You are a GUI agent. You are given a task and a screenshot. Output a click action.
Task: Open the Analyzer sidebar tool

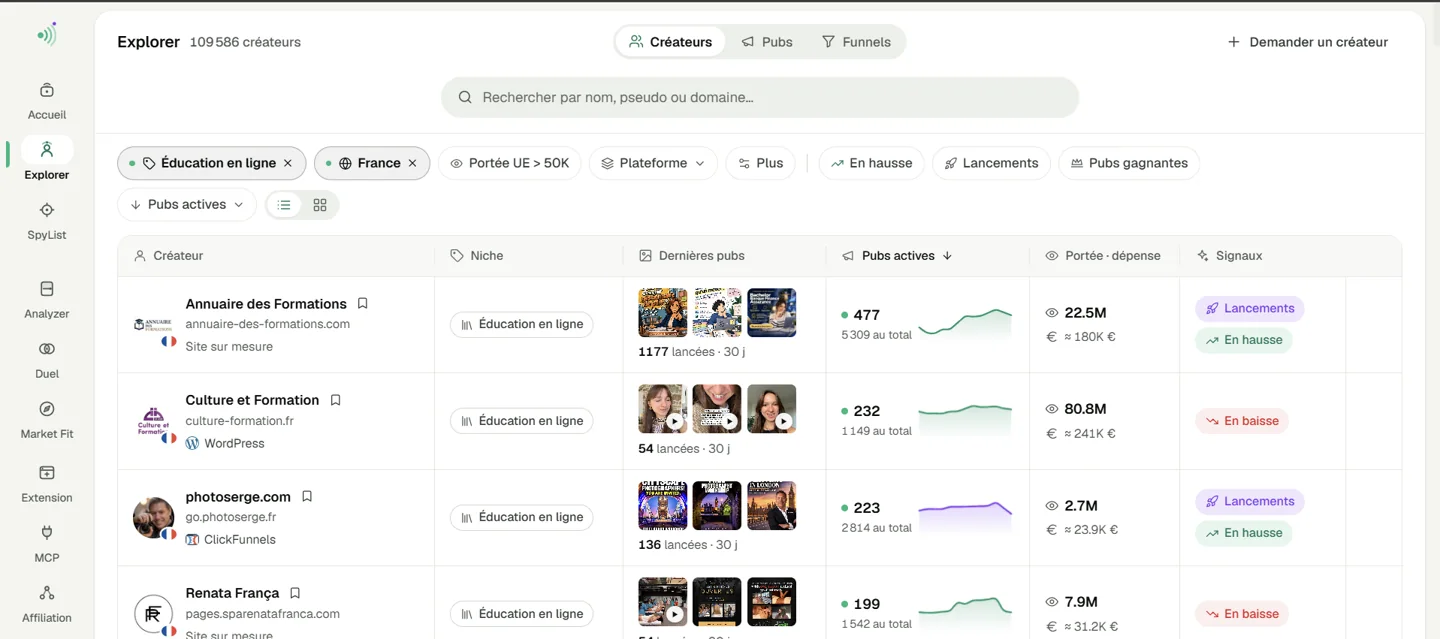coord(47,300)
